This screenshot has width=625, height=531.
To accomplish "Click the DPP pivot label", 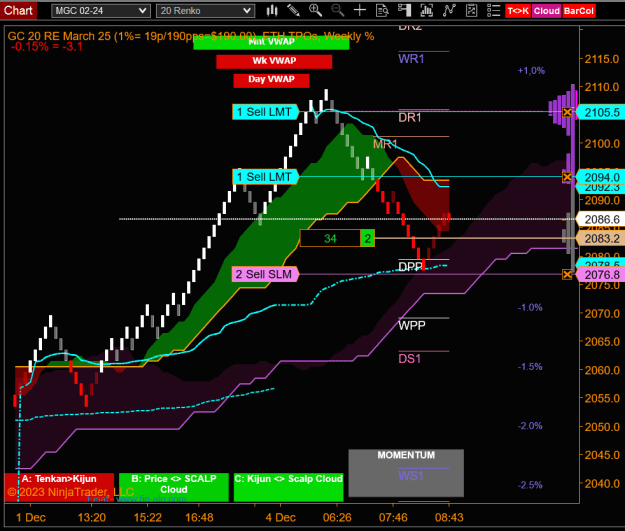I will click(x=410, y=267).
